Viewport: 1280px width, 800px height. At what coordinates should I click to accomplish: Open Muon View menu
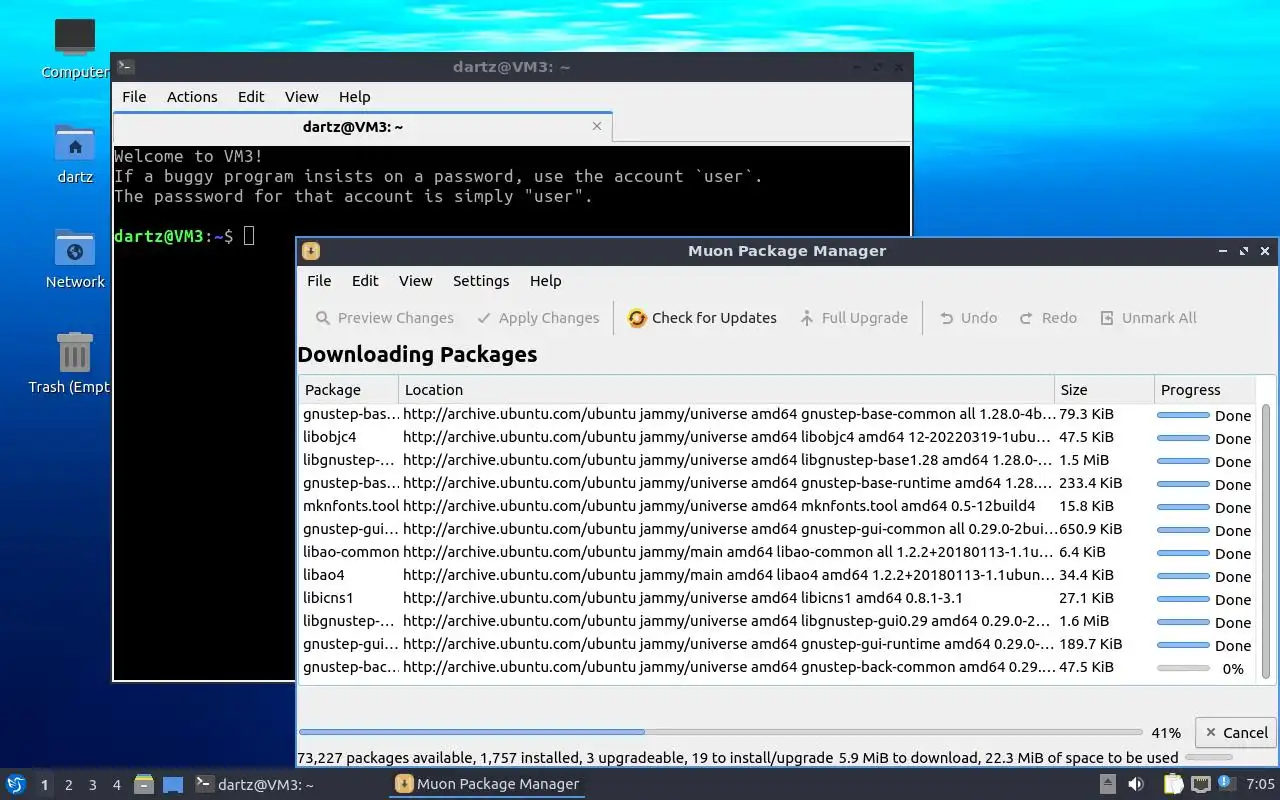point(415,281)
